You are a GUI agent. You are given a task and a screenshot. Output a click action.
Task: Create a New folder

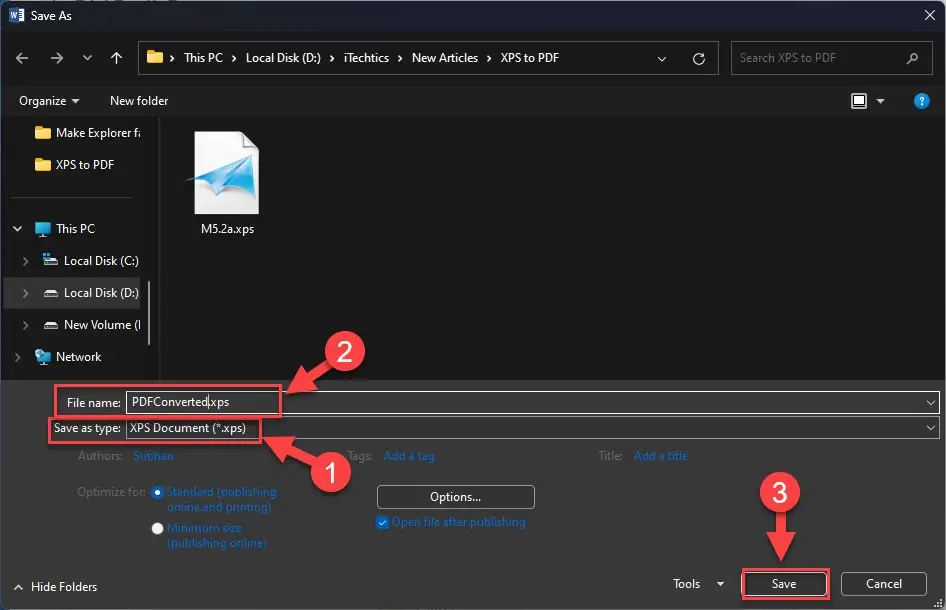tap(139, 101)
